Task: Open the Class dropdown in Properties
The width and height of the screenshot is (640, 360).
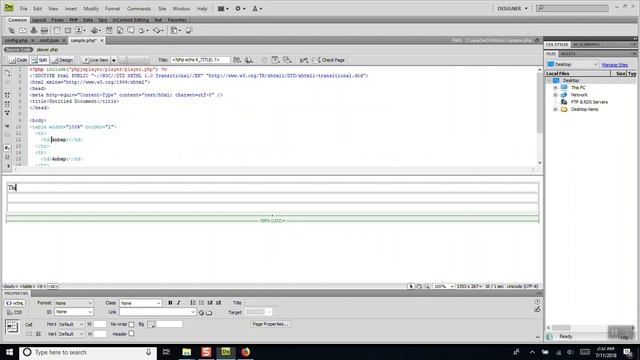Action: click(x=140, y=303)
